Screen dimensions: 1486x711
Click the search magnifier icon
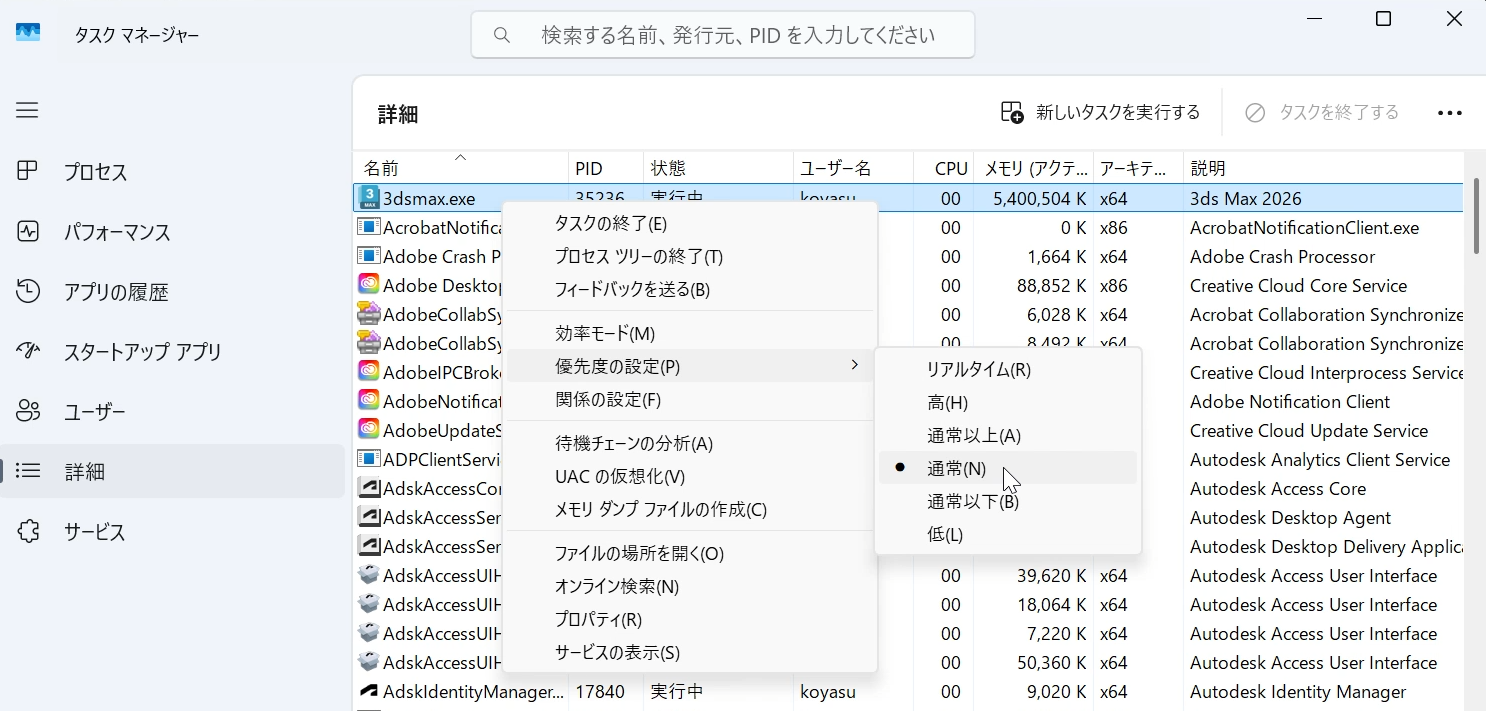(502, 36)
